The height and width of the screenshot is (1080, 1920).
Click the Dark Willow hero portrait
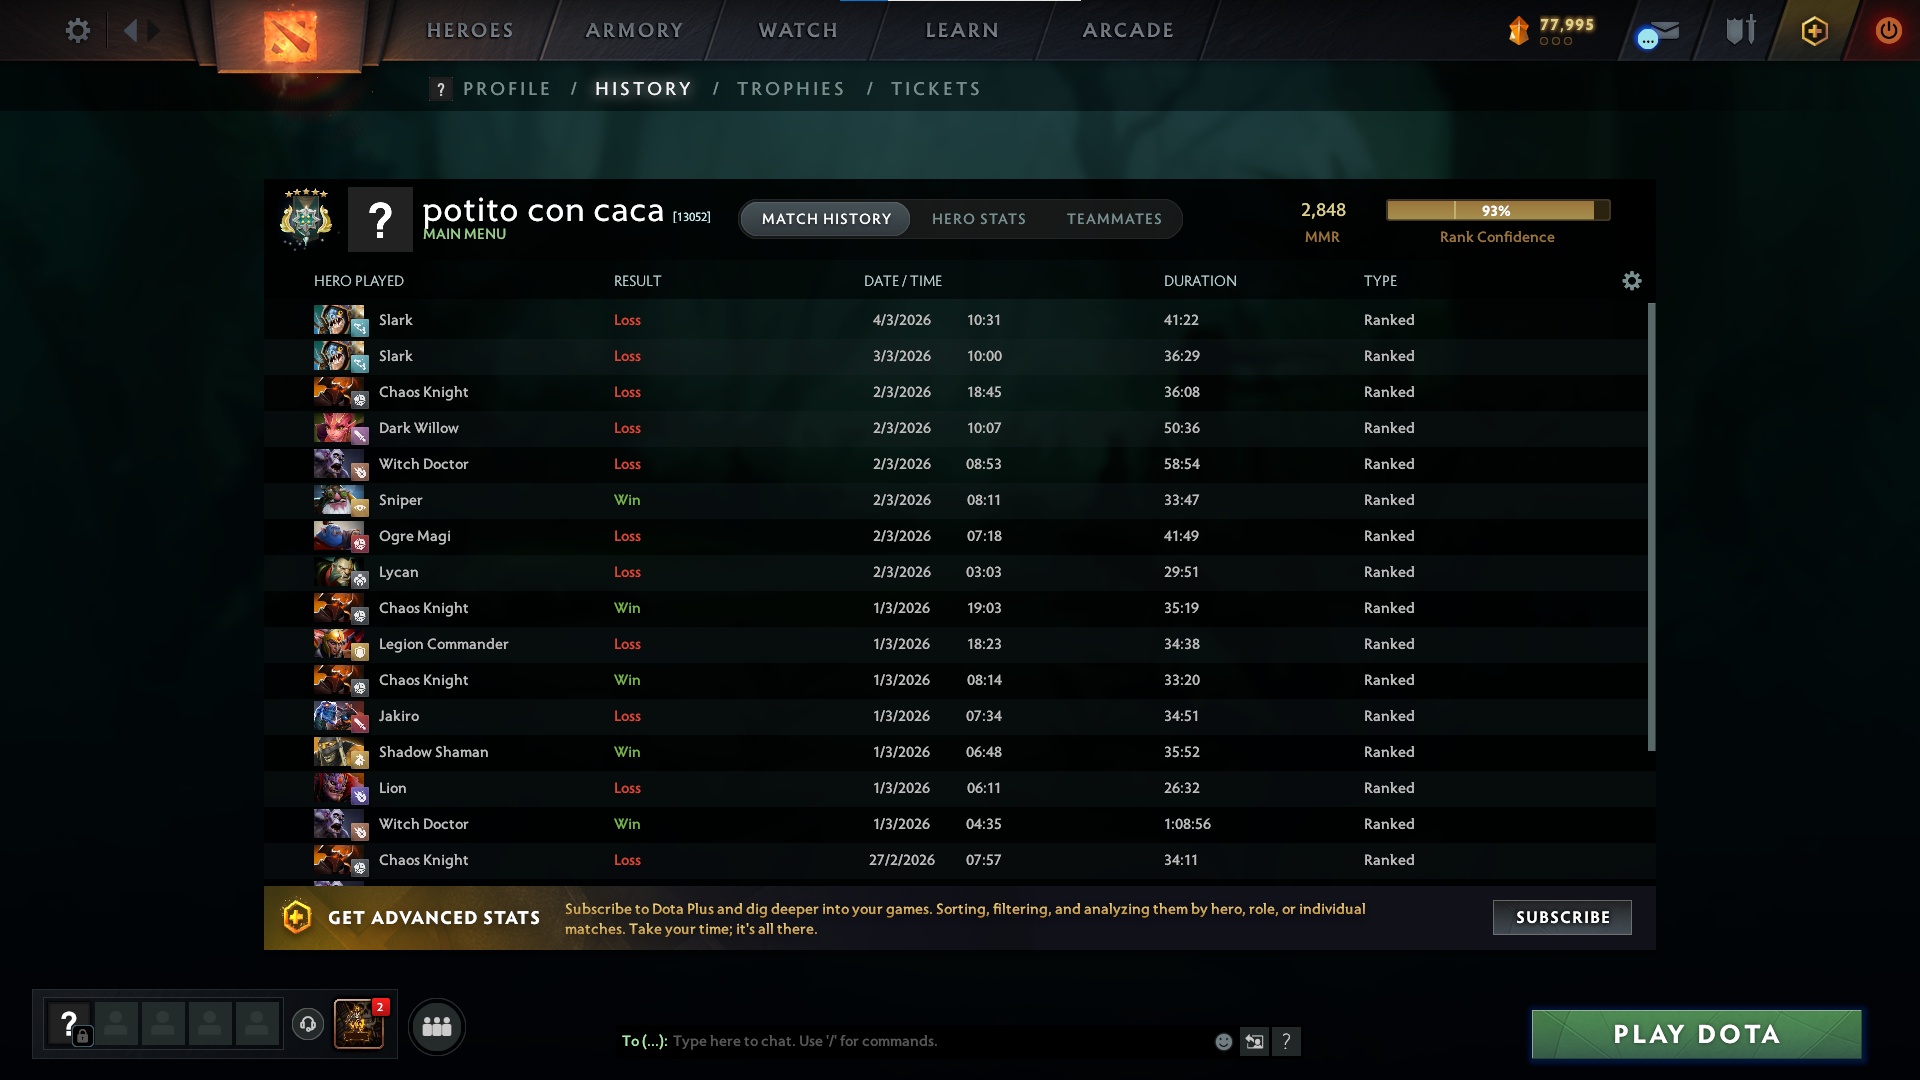[x=339, y=428]
